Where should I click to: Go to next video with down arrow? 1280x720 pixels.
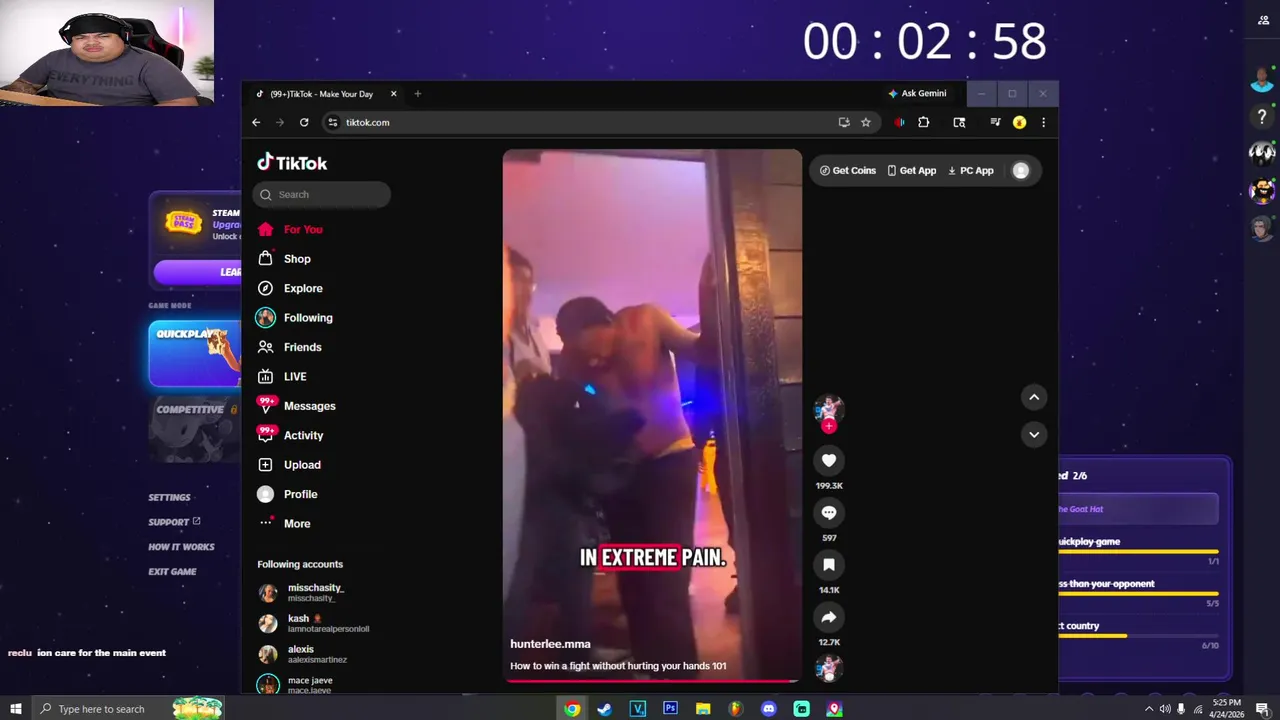pos(1034,434)
